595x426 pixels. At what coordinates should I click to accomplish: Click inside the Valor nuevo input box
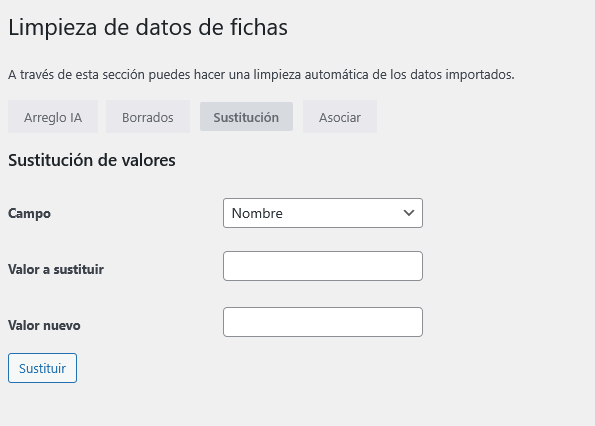pyautogui.click(x=323, y=322)
